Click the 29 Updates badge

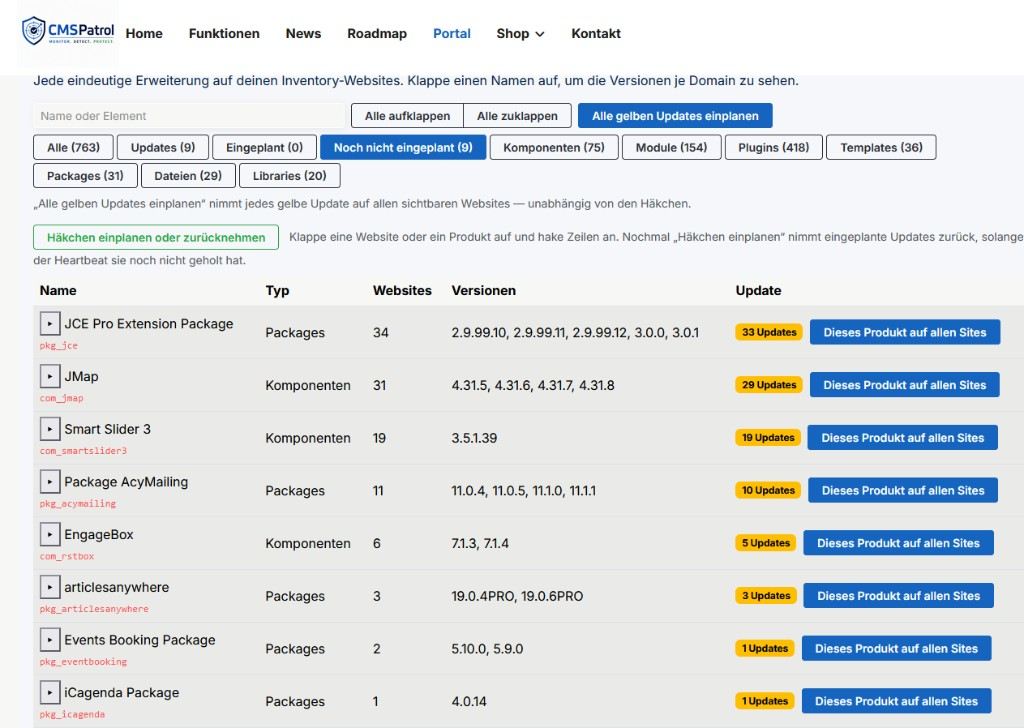pos(769,385)
